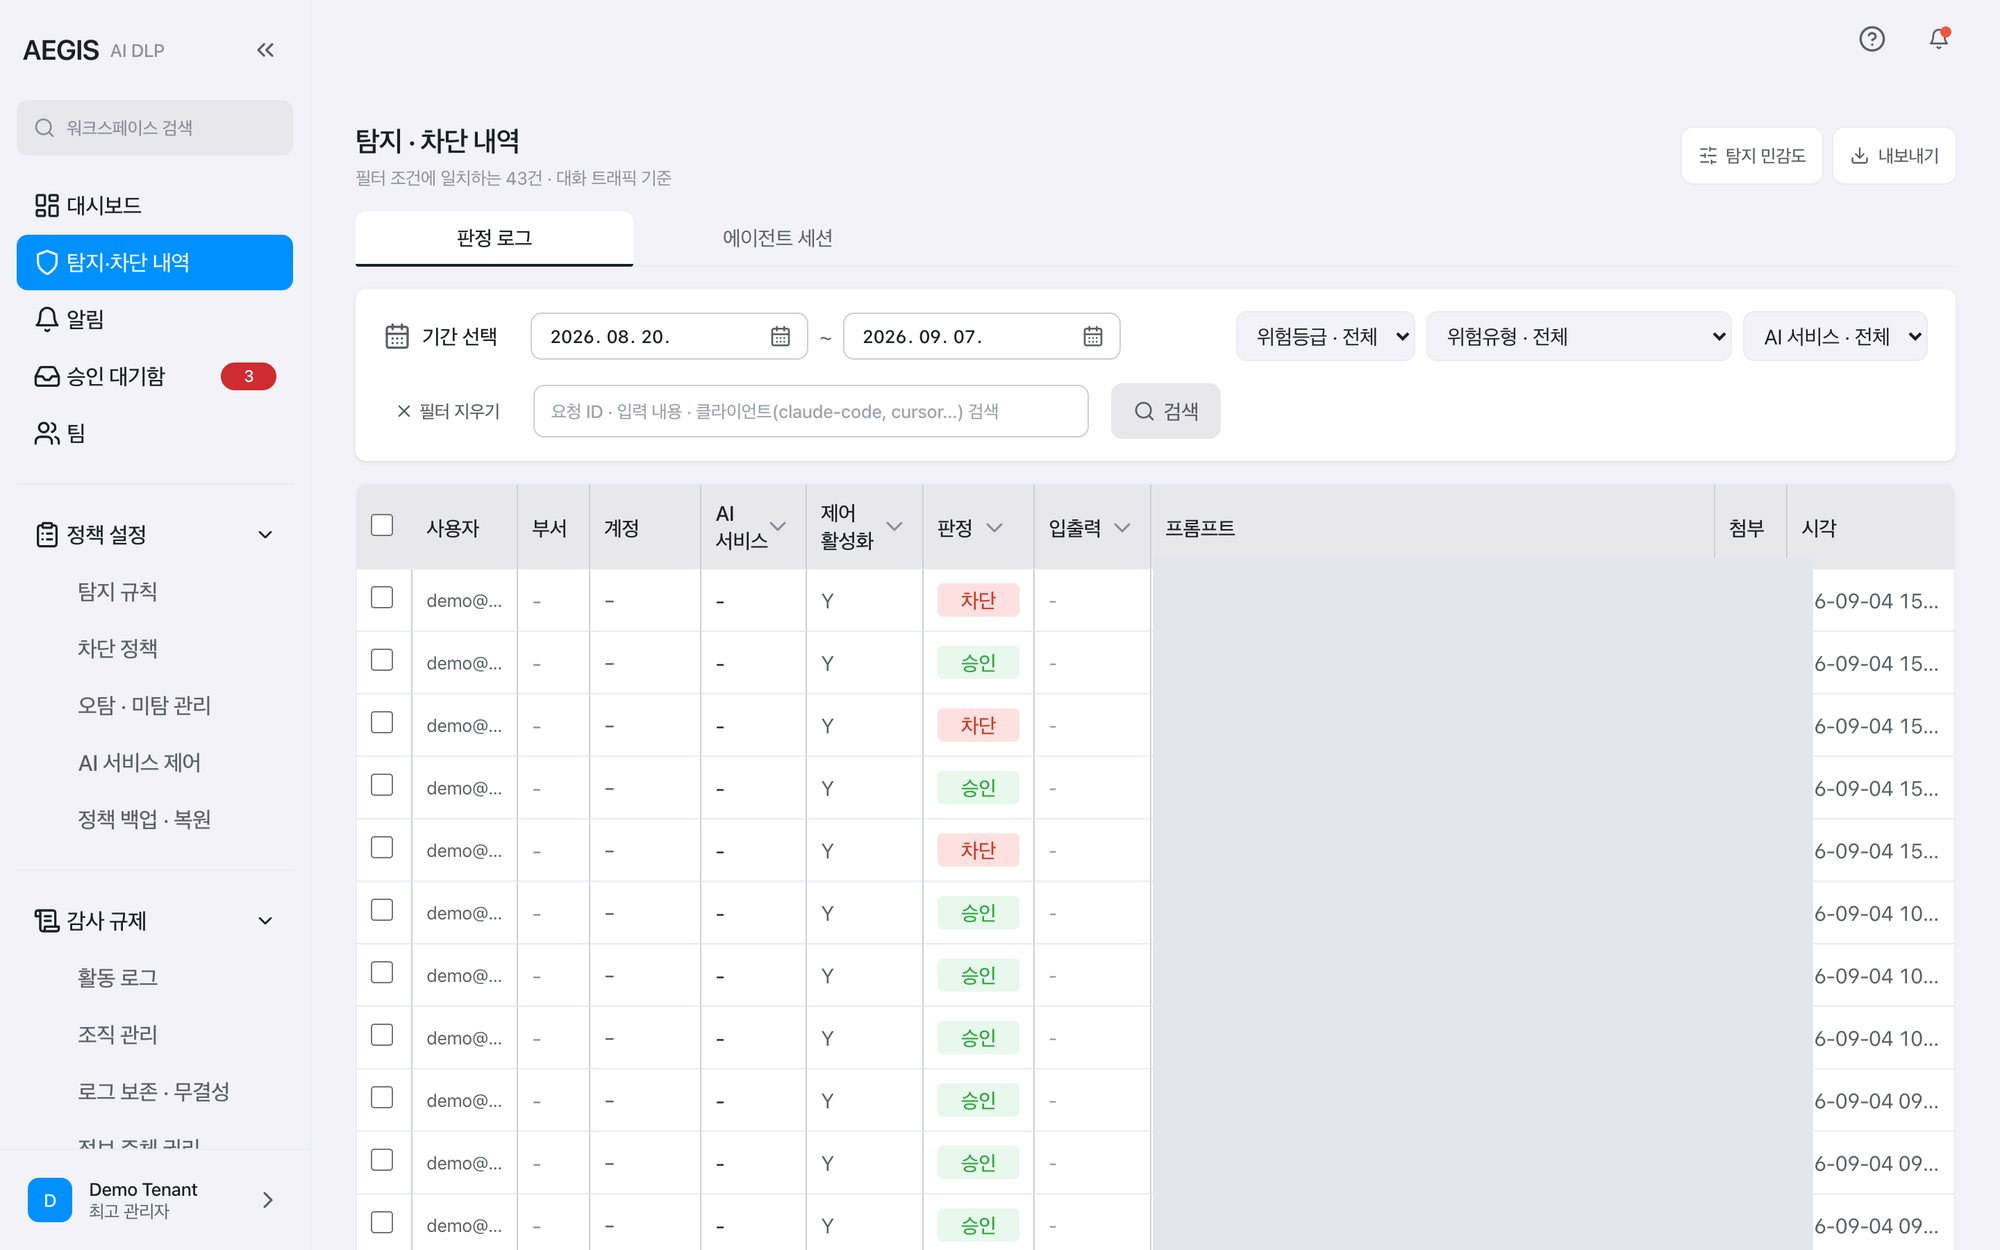Check the first row's checkbox (차단)

click(x=382, y=598)
